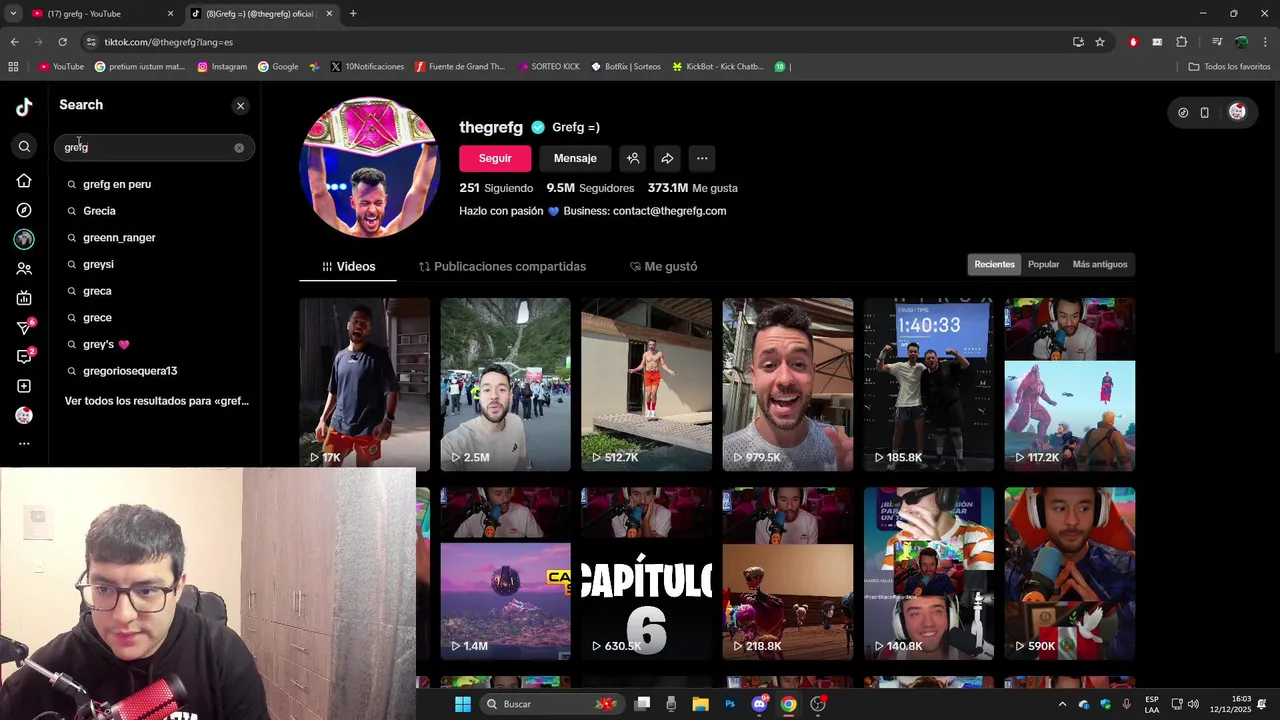Screen dimensions: 1280x720
Task: Open the Instagram bookmark
Action: pos(222,67)
